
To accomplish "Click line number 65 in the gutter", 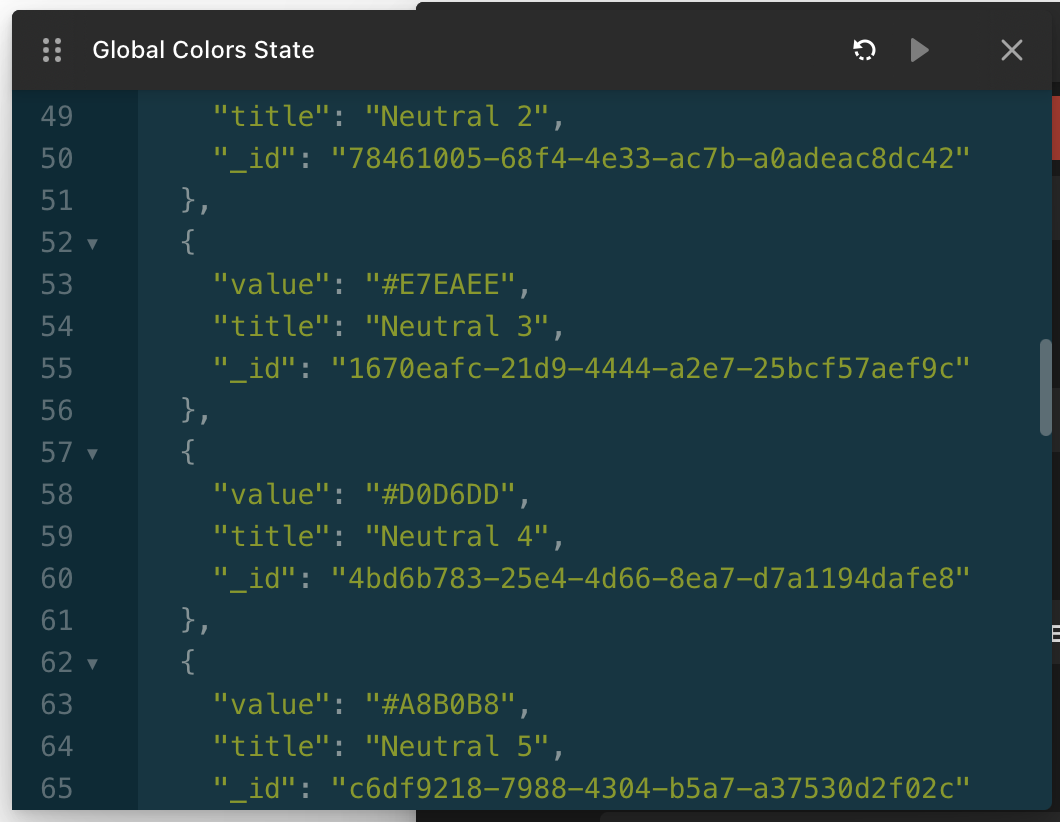I will (57, 789).
